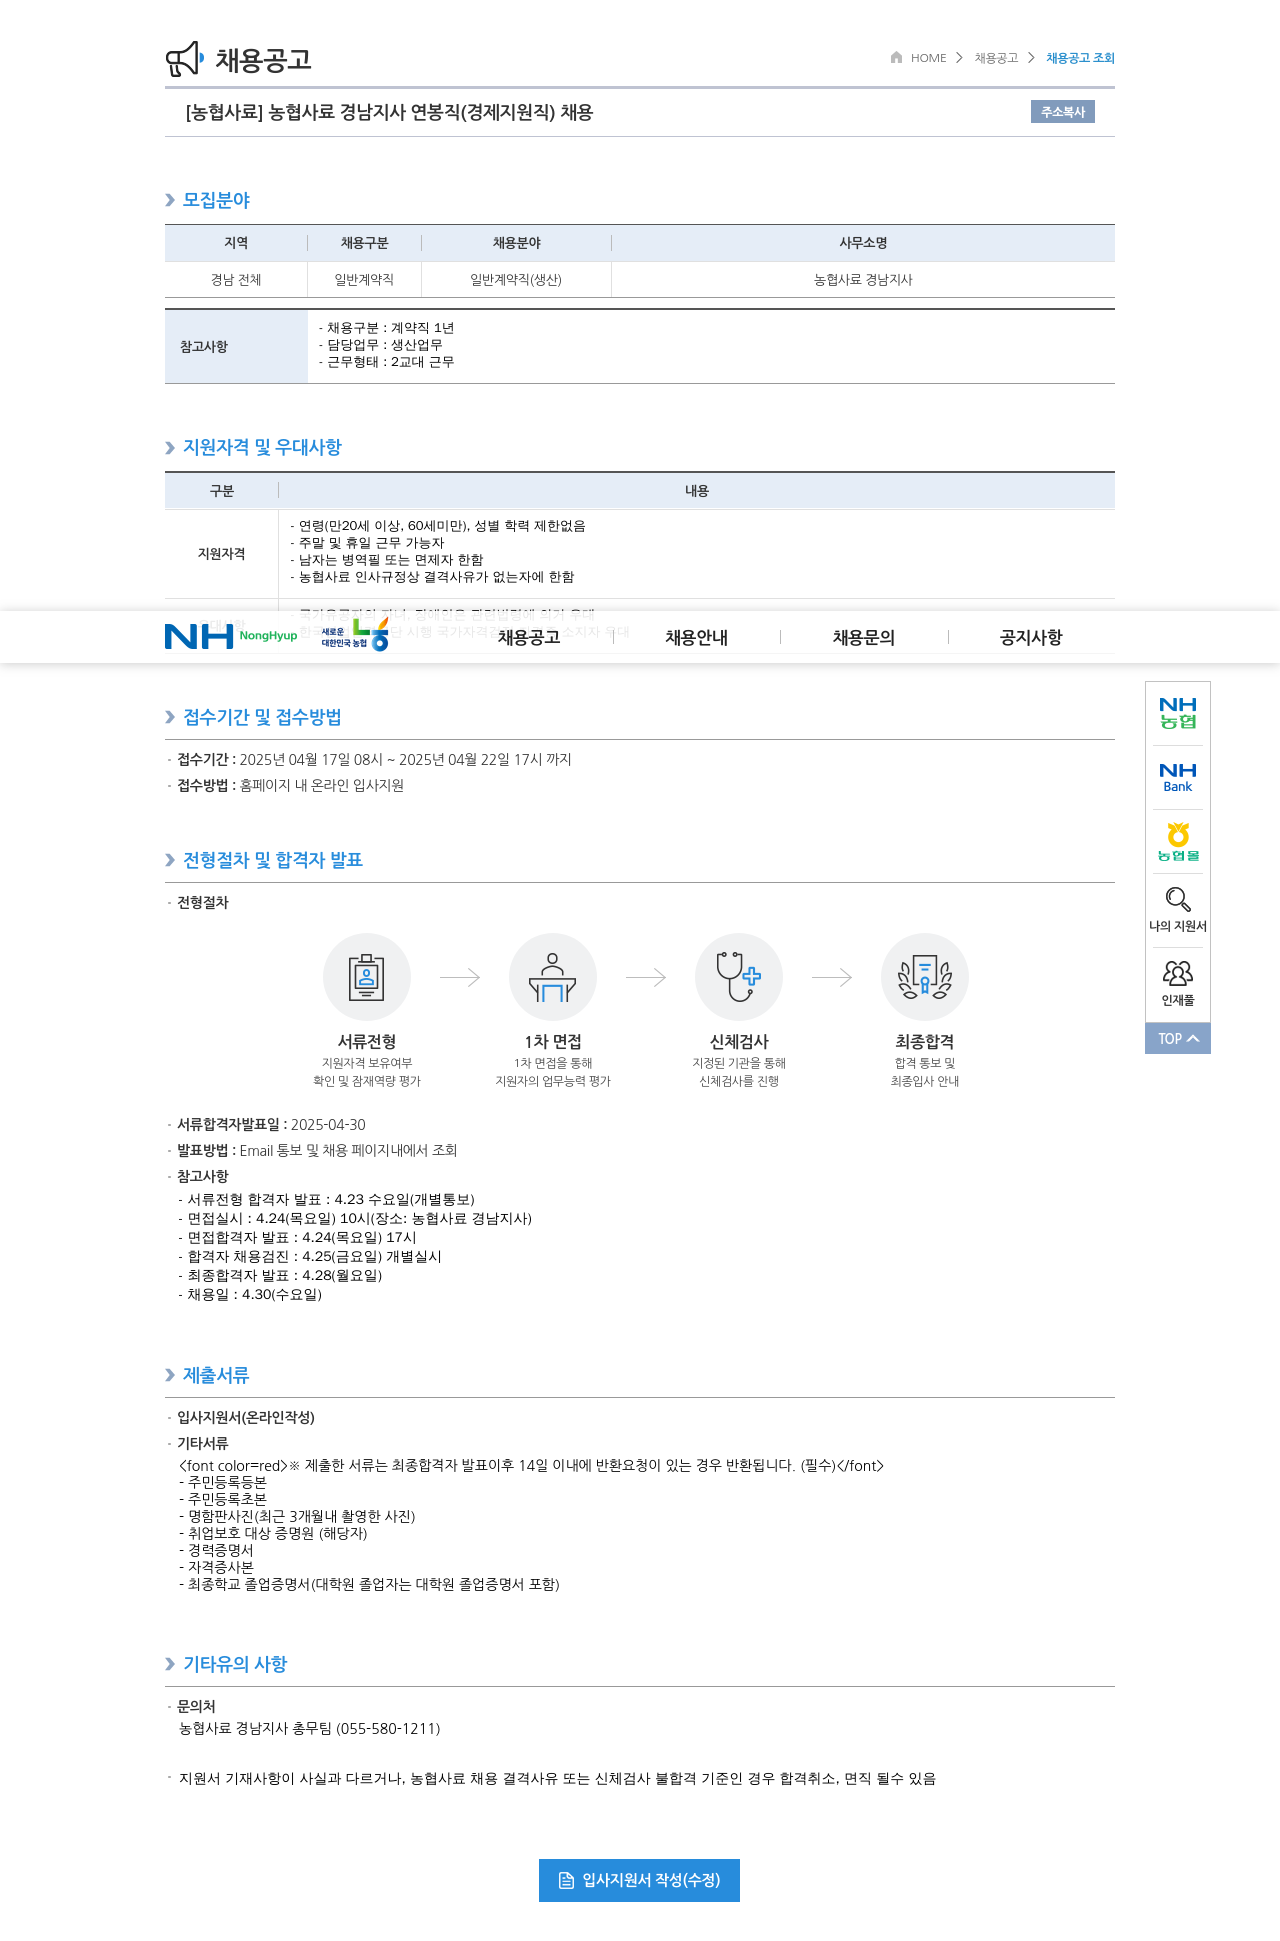Click the 최종합격자 발표 : 4.28(월요일) line
Image resolution: width=1280 pixels, height=1941 pixels.
tap(280, 1276)
